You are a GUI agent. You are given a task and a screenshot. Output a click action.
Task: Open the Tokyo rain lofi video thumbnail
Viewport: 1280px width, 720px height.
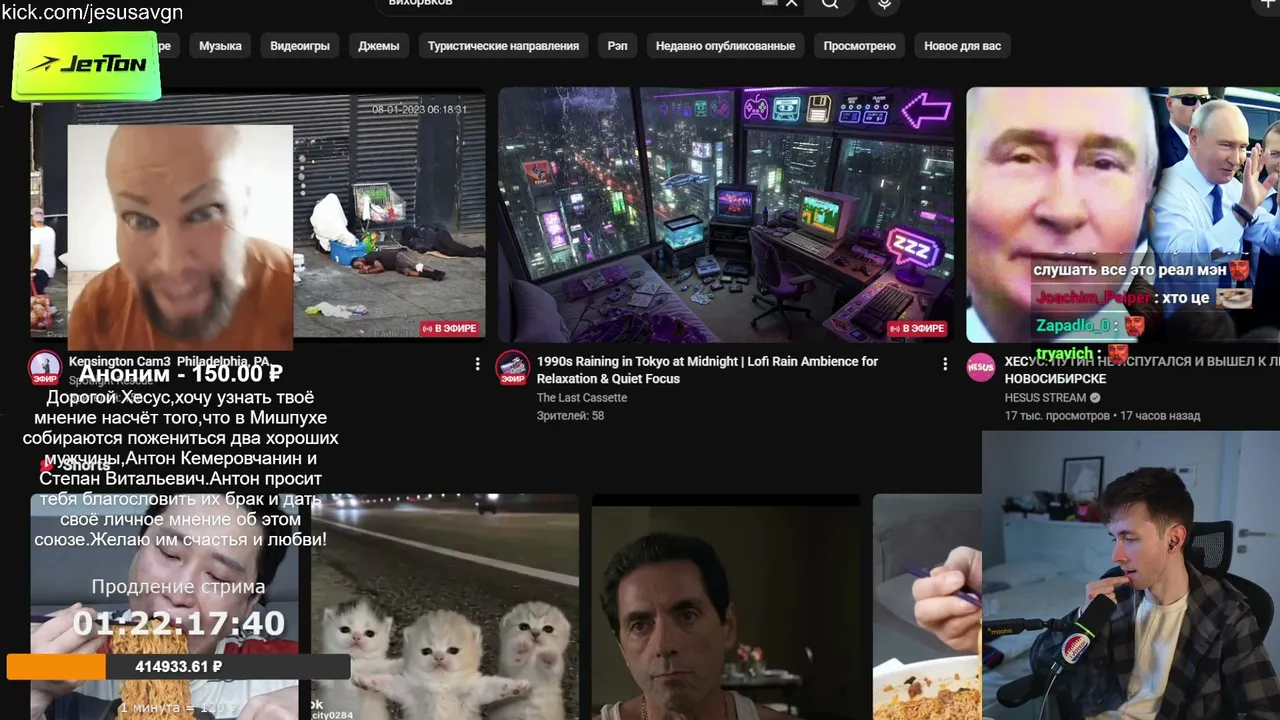click(x=726, y=215)
